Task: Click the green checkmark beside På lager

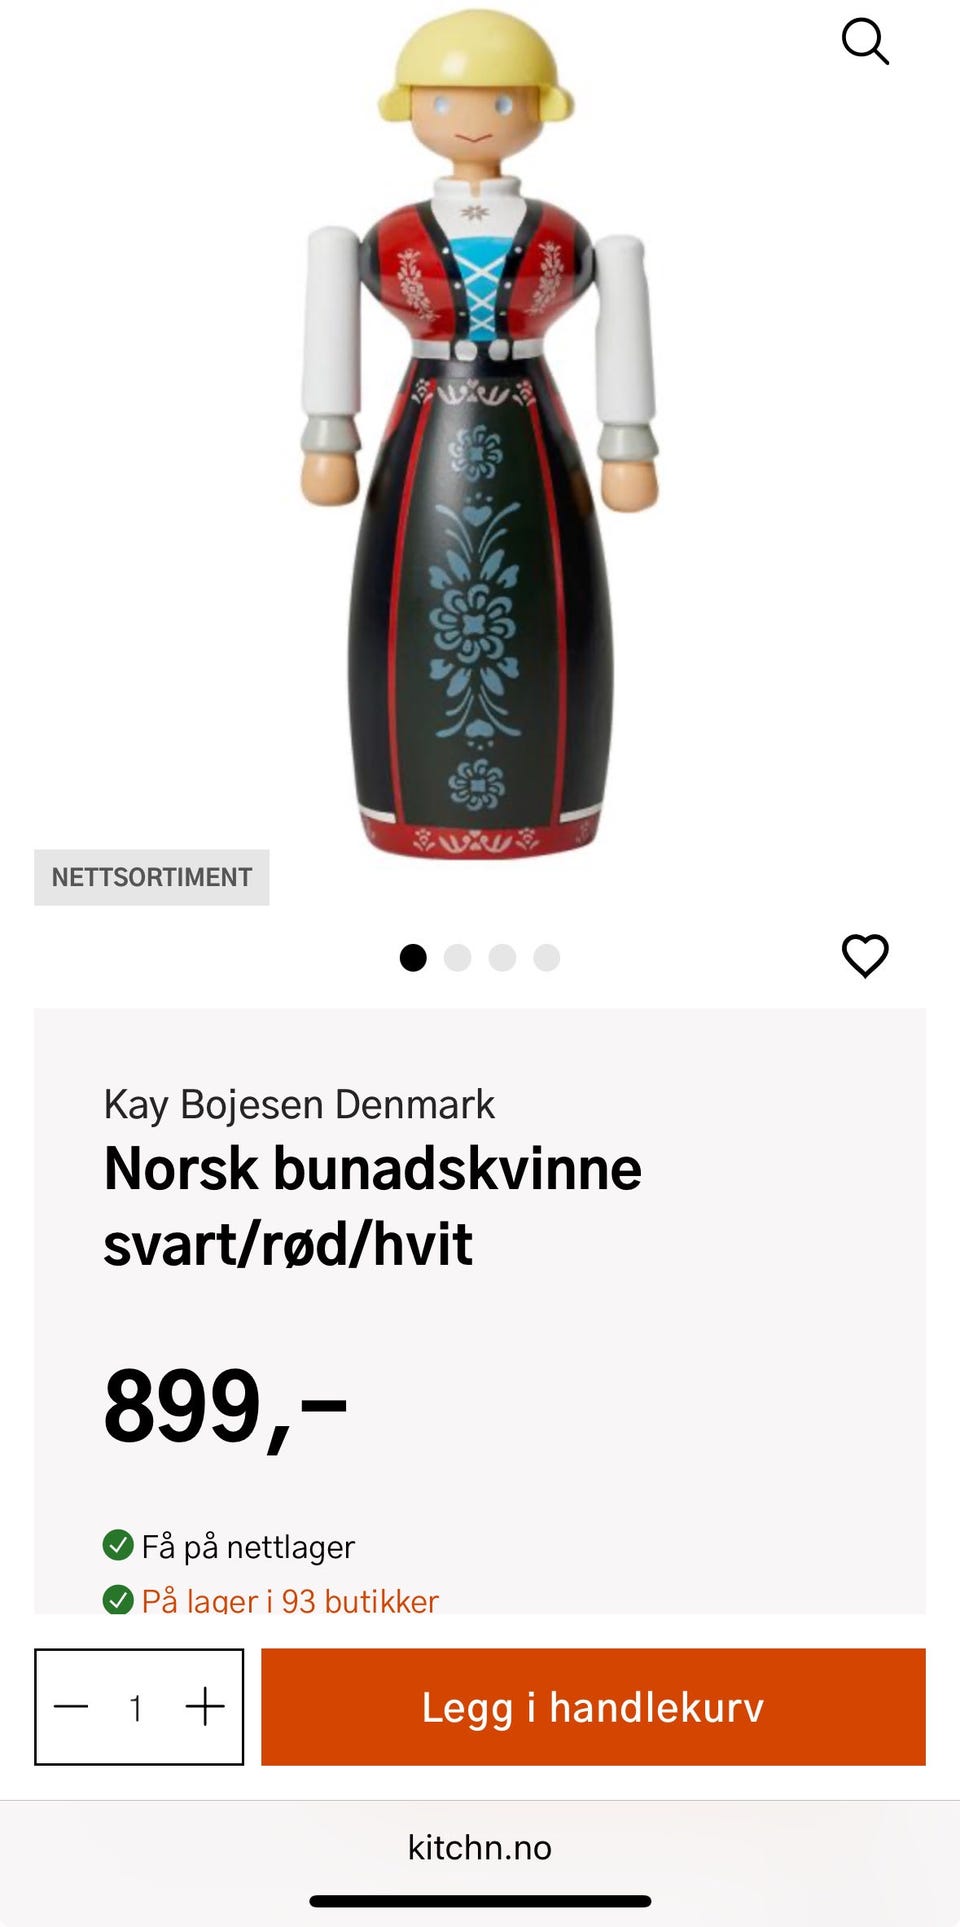Action: (x=118, y=1600)
